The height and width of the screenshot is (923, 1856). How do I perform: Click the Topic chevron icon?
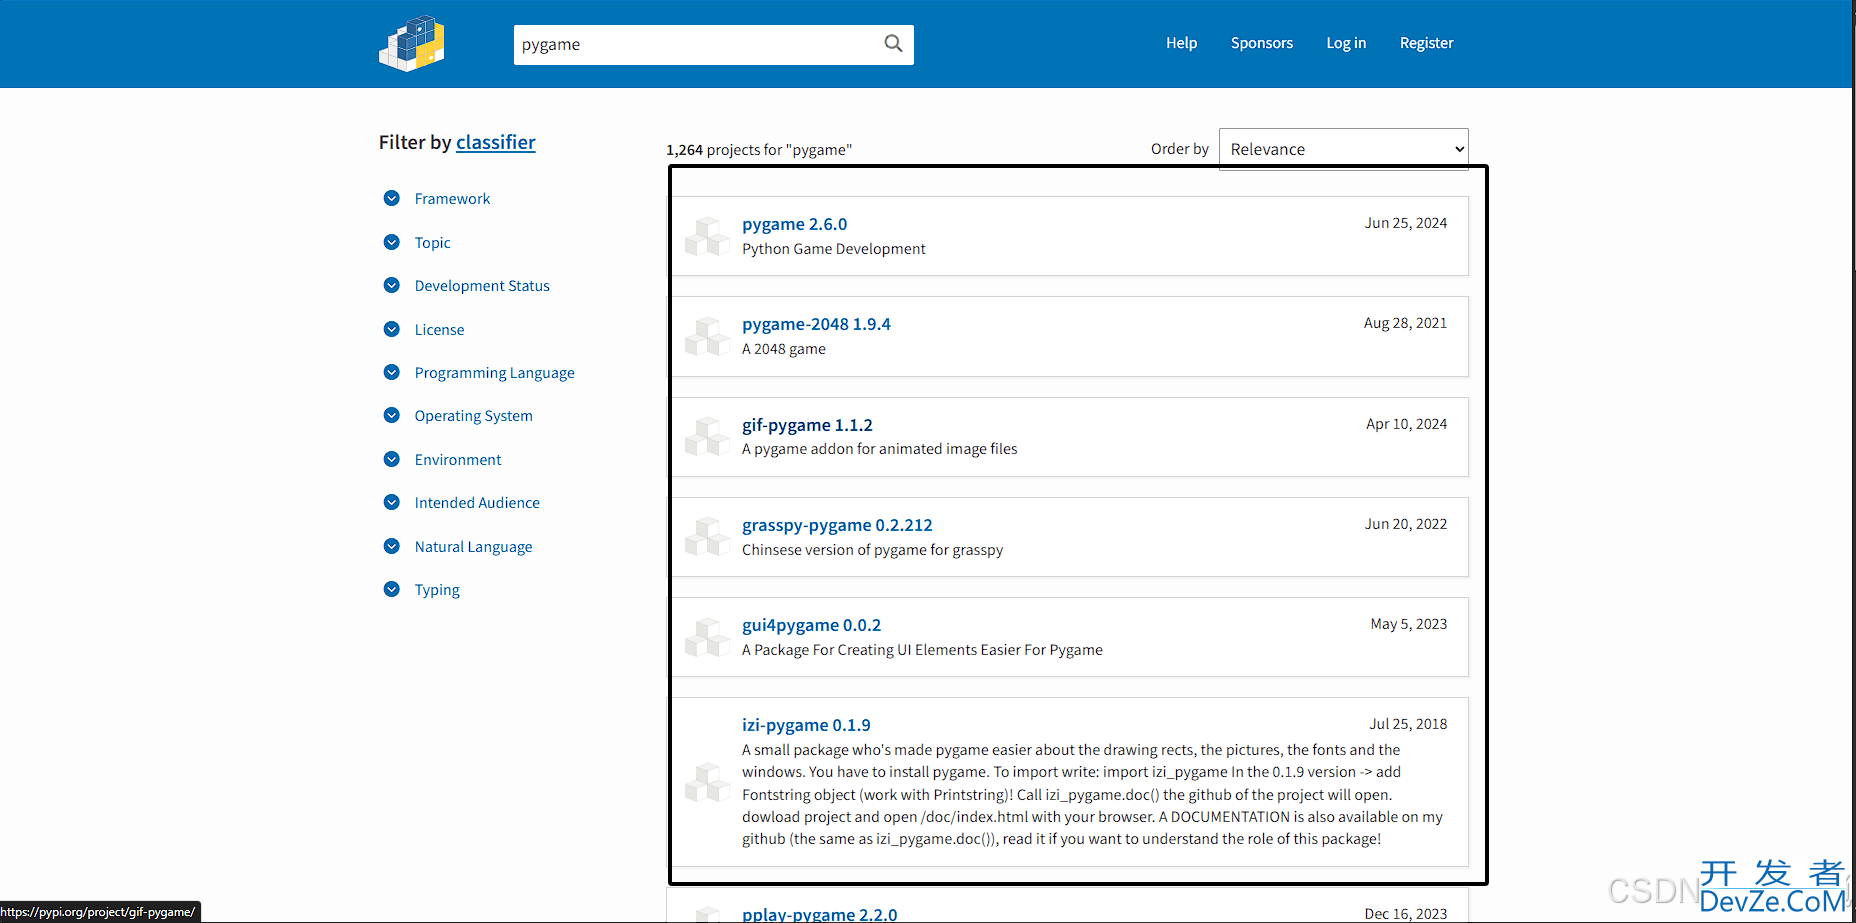[392, 242]
